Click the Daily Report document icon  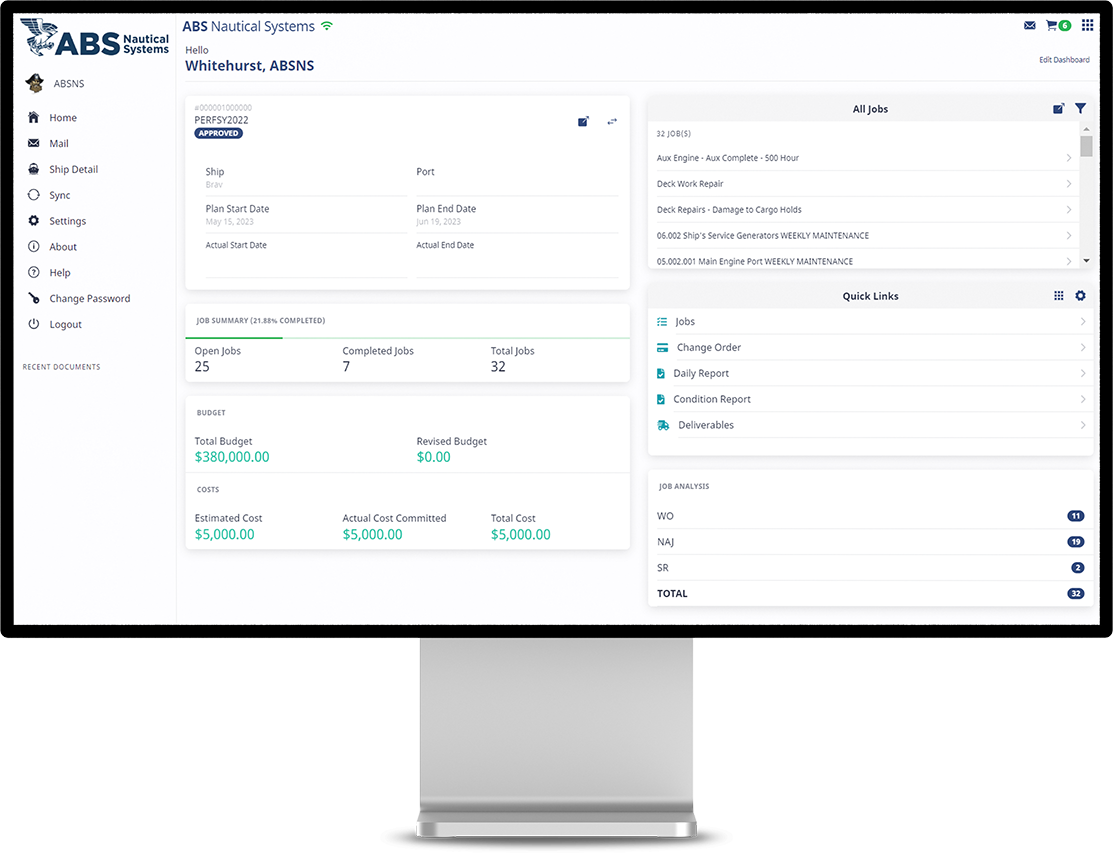[x=661, y=373]
